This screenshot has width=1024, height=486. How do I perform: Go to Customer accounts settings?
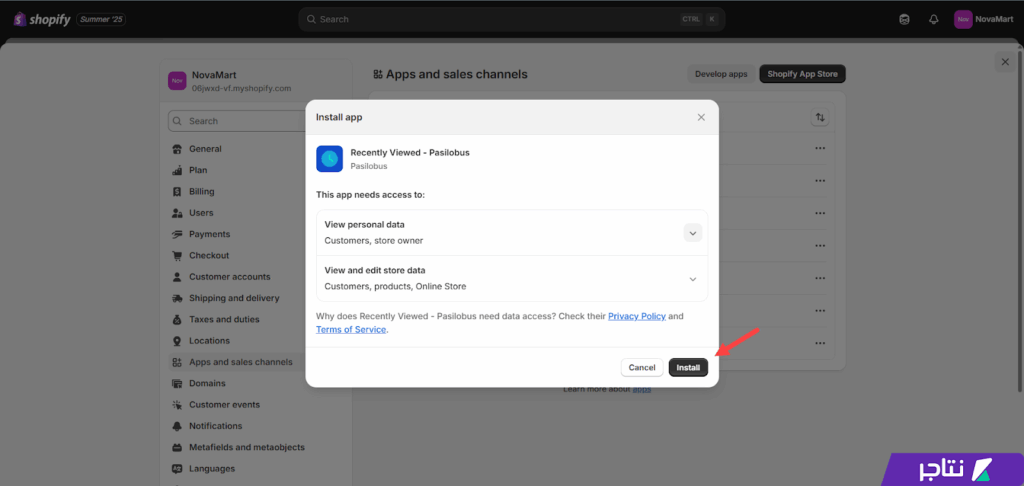[229, 277]
